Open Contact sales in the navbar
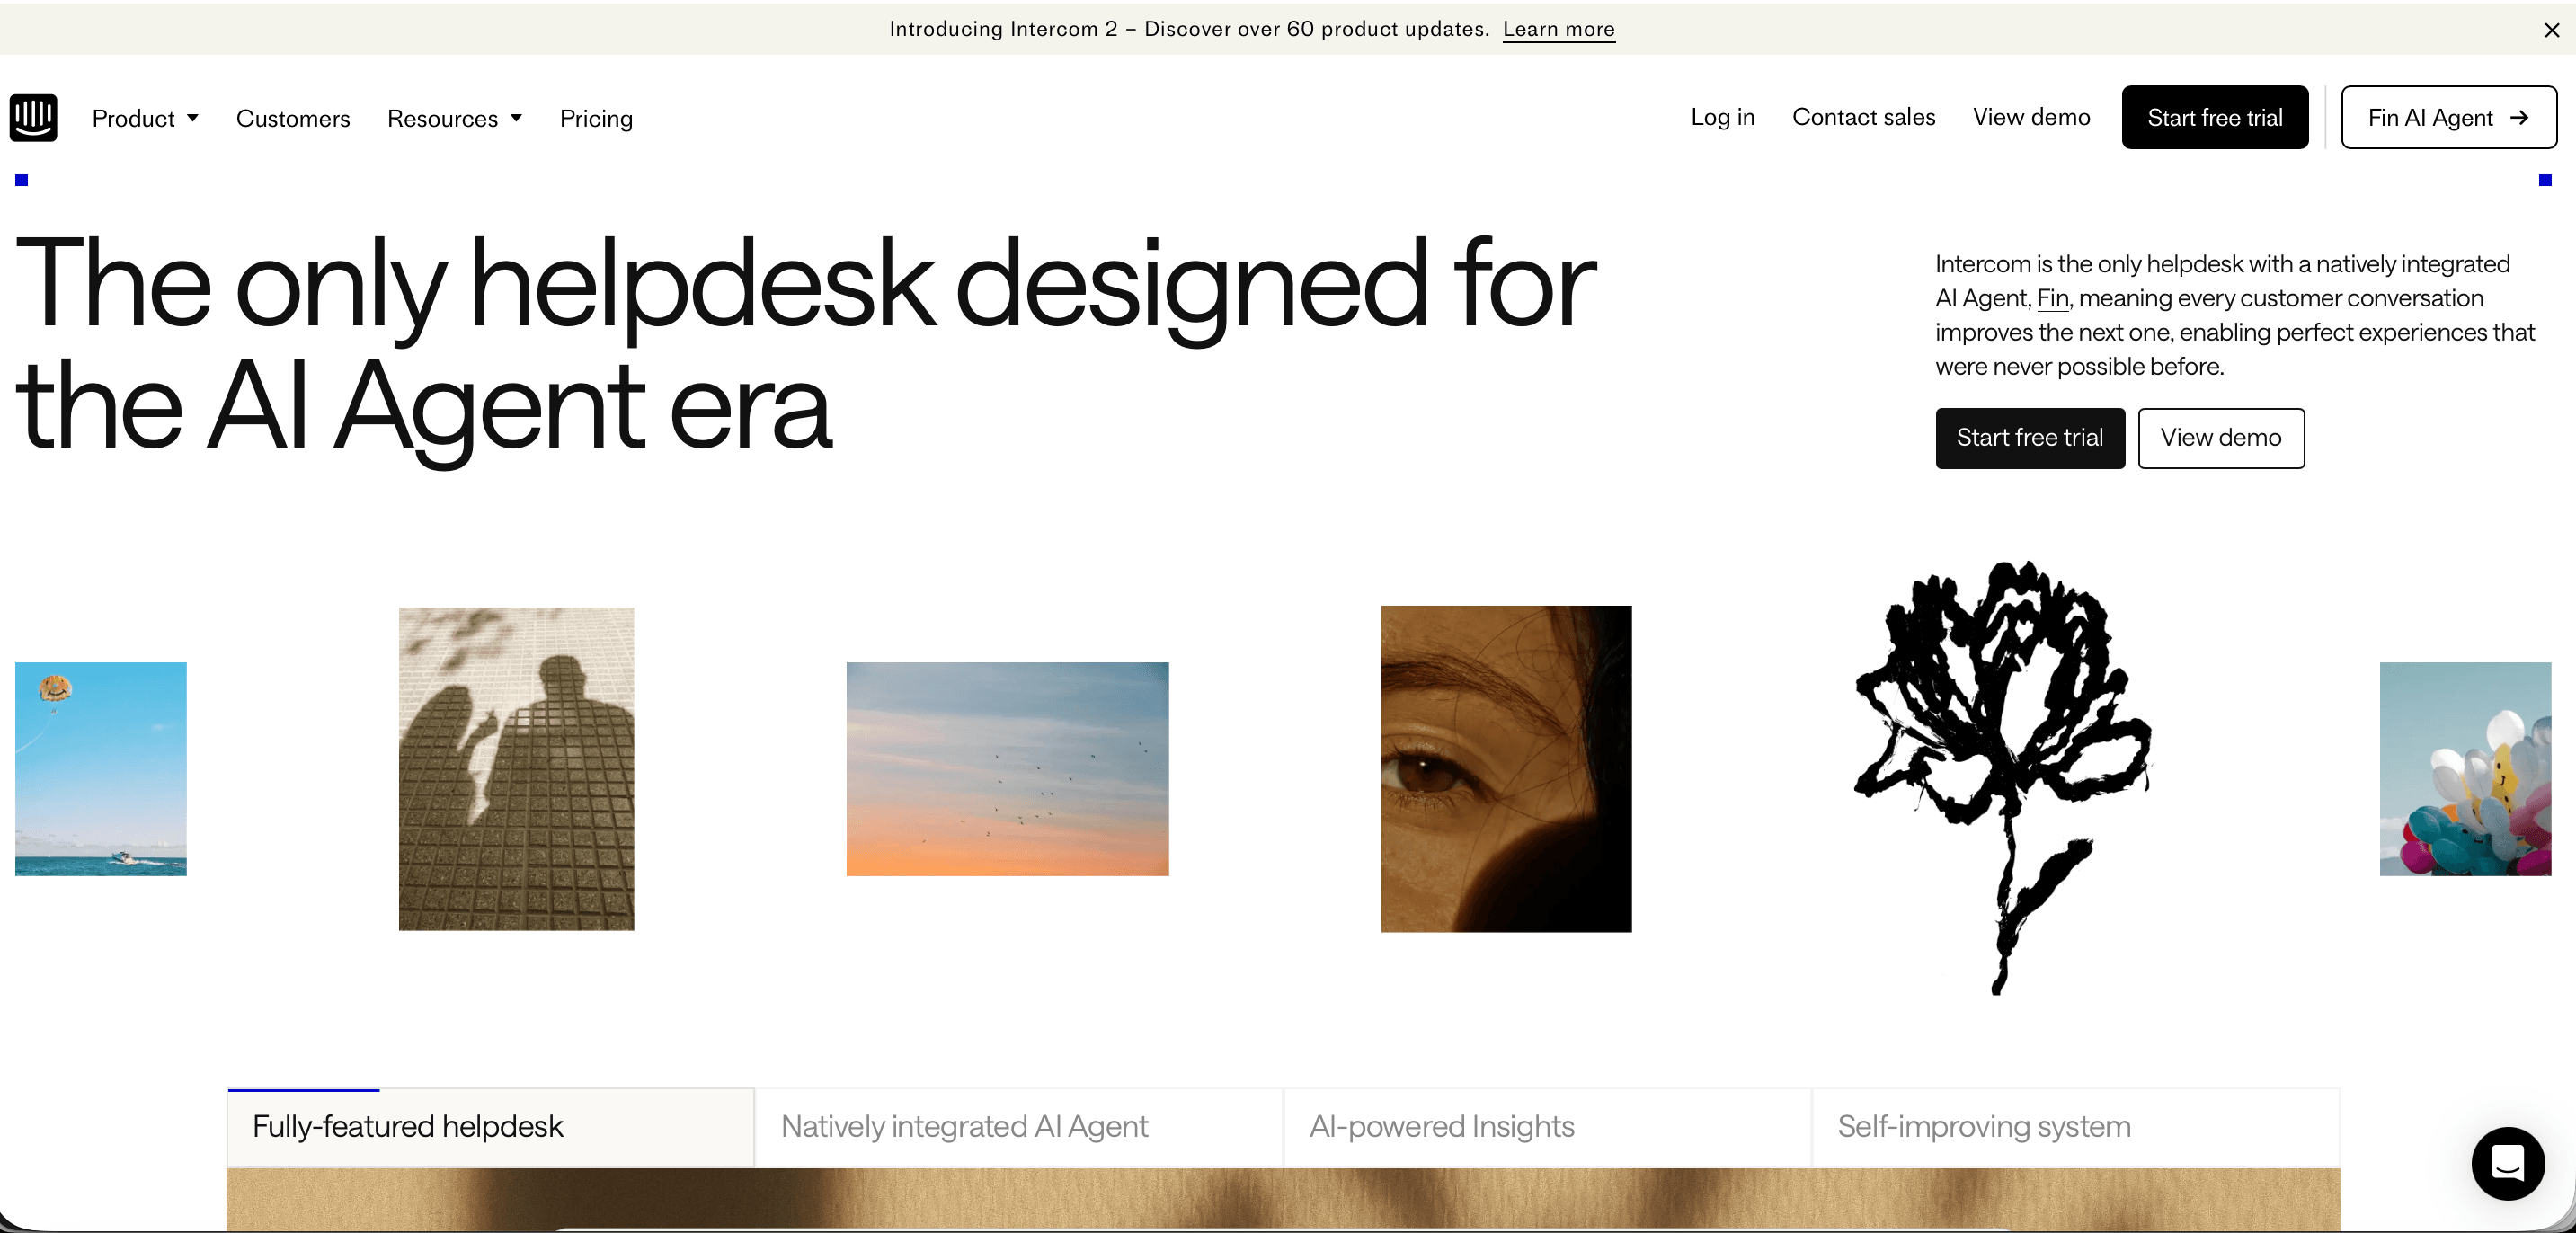This screenshot has width=2576, height=1233. coord(1863,117)
